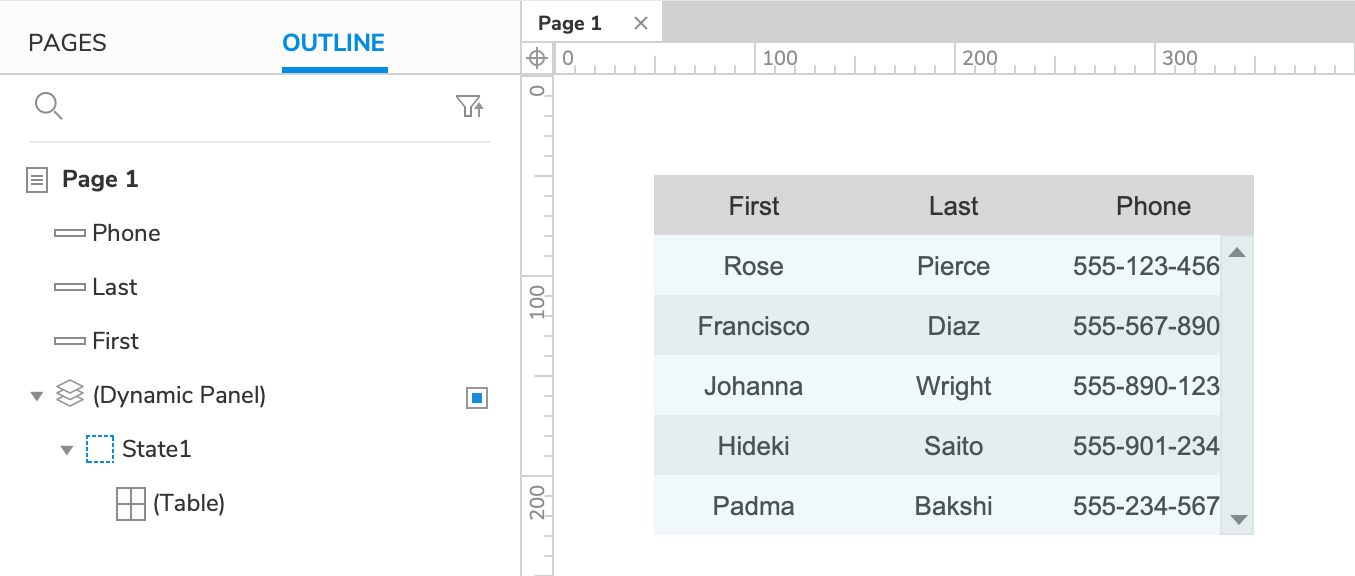Screen dimensions: 1355x576
Task: Select the OUTLINE tab label
Action: (x=334, y=42)
